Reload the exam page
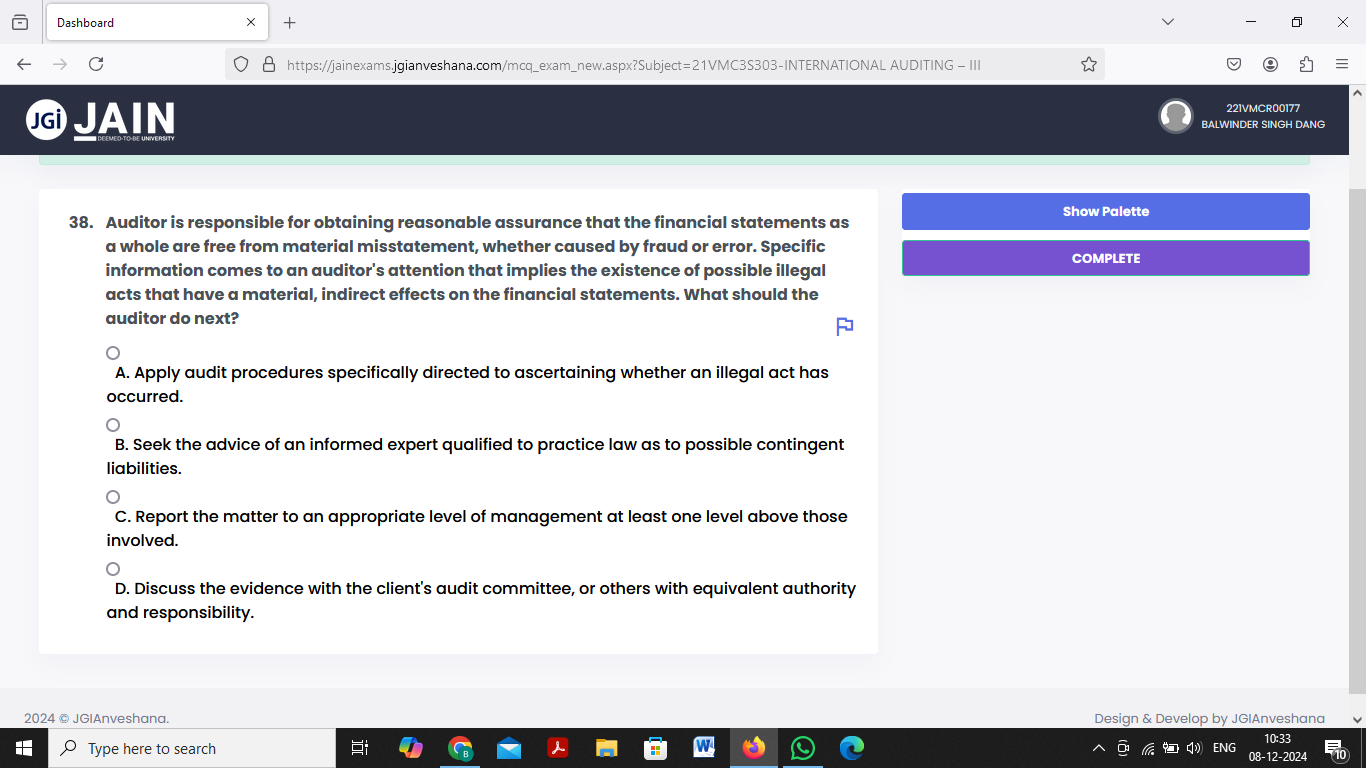Screen dimensions: 1366x768 pyautogui.click(x=96, y=64)
